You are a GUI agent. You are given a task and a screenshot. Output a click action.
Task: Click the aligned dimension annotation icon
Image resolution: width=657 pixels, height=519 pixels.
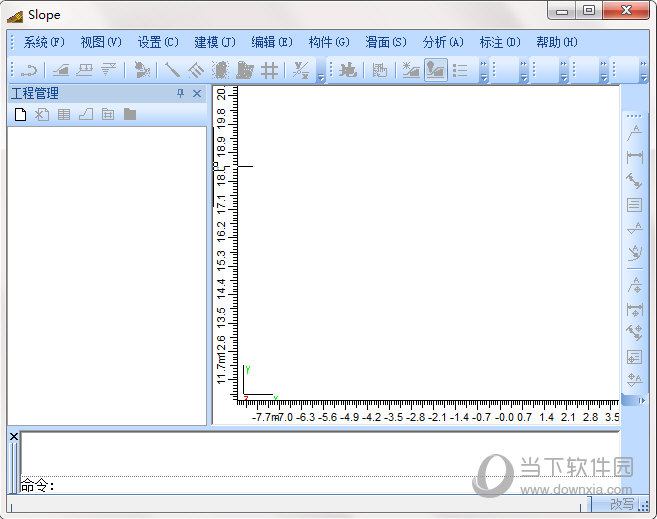pyautogui.click(x=634, y=181)
